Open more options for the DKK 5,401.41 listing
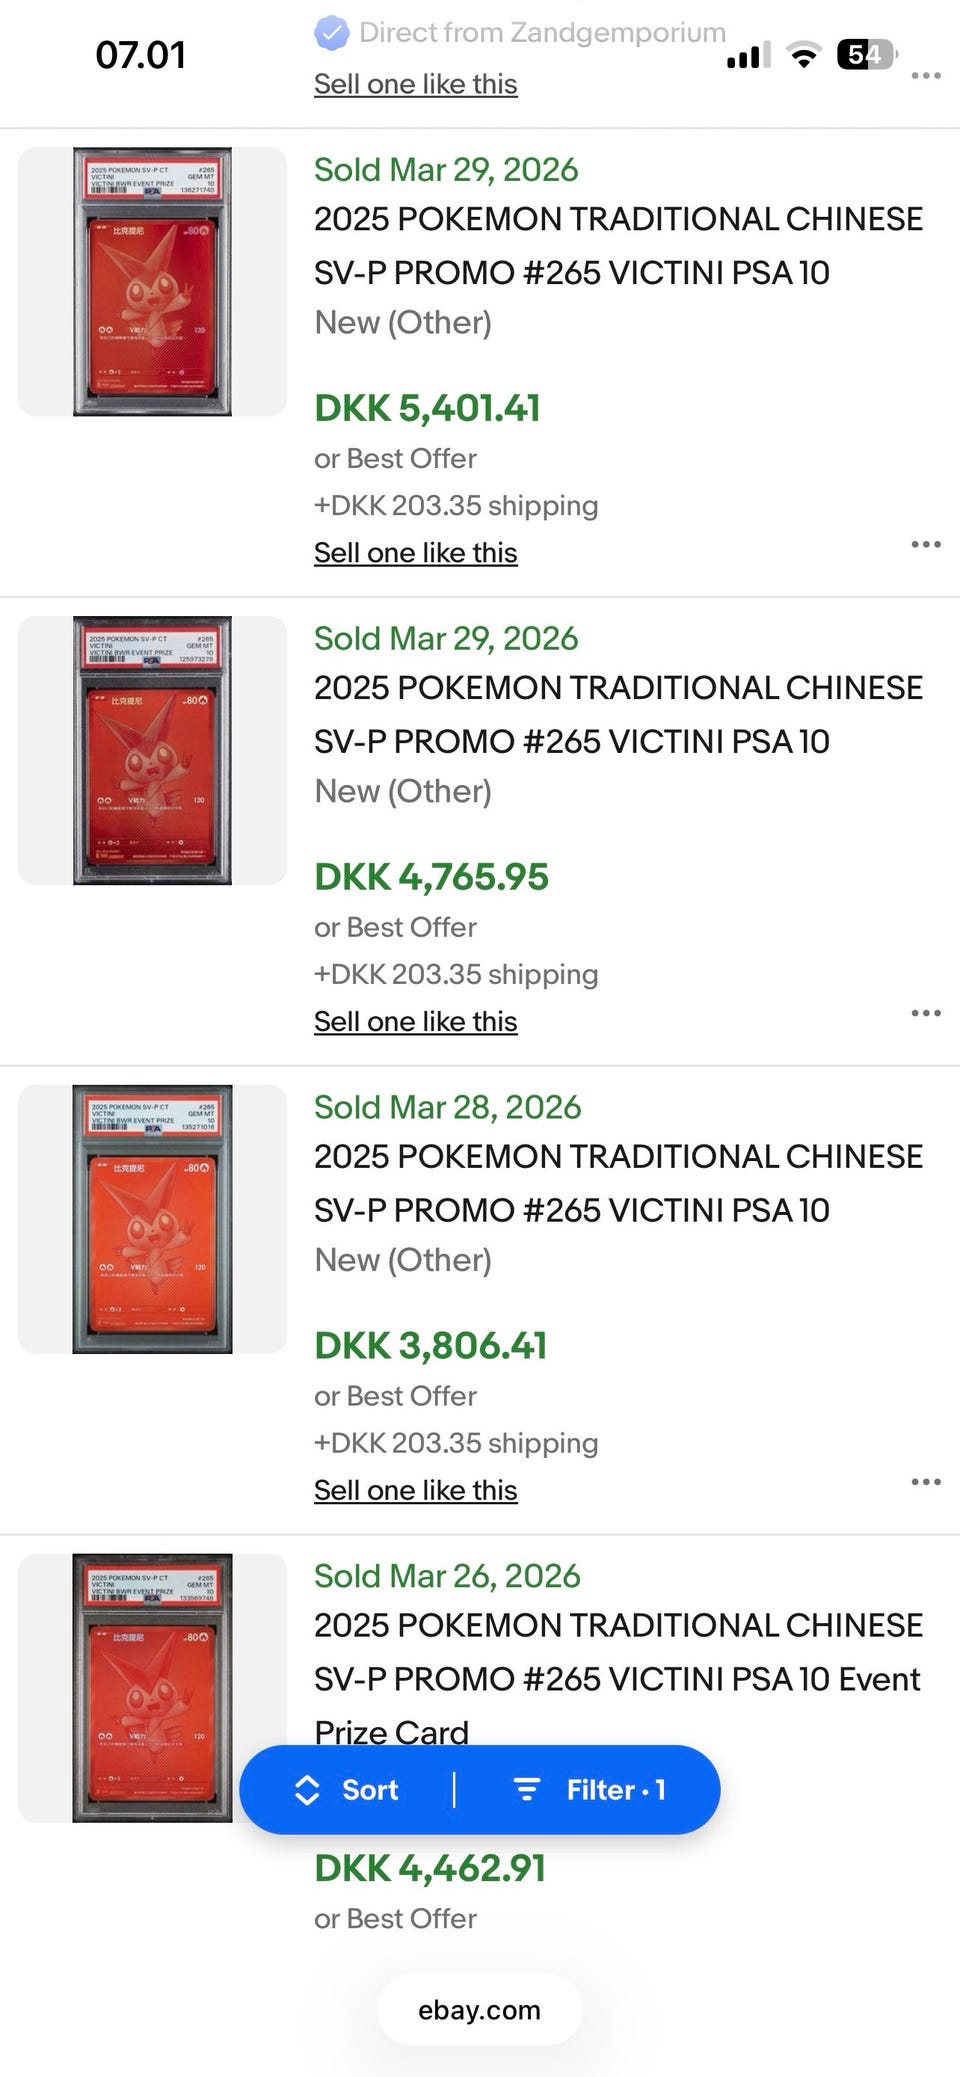This screenshot has height=2077, width=960. tap(926, 544)
